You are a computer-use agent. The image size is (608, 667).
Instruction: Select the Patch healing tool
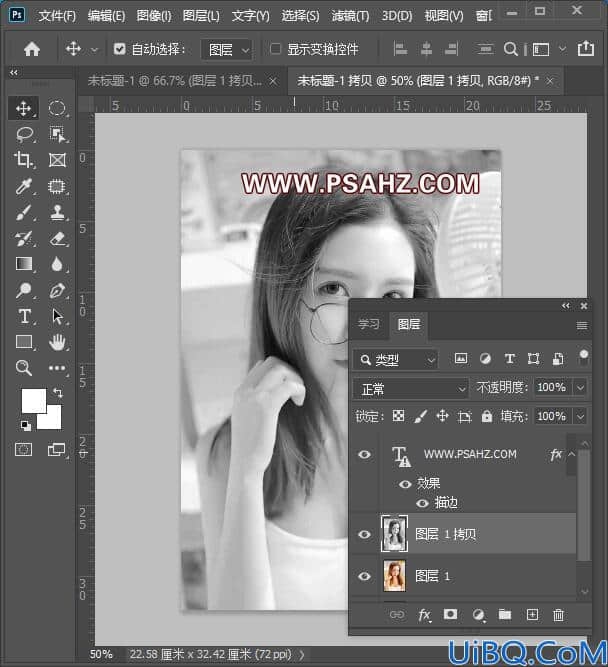[57, 186]
